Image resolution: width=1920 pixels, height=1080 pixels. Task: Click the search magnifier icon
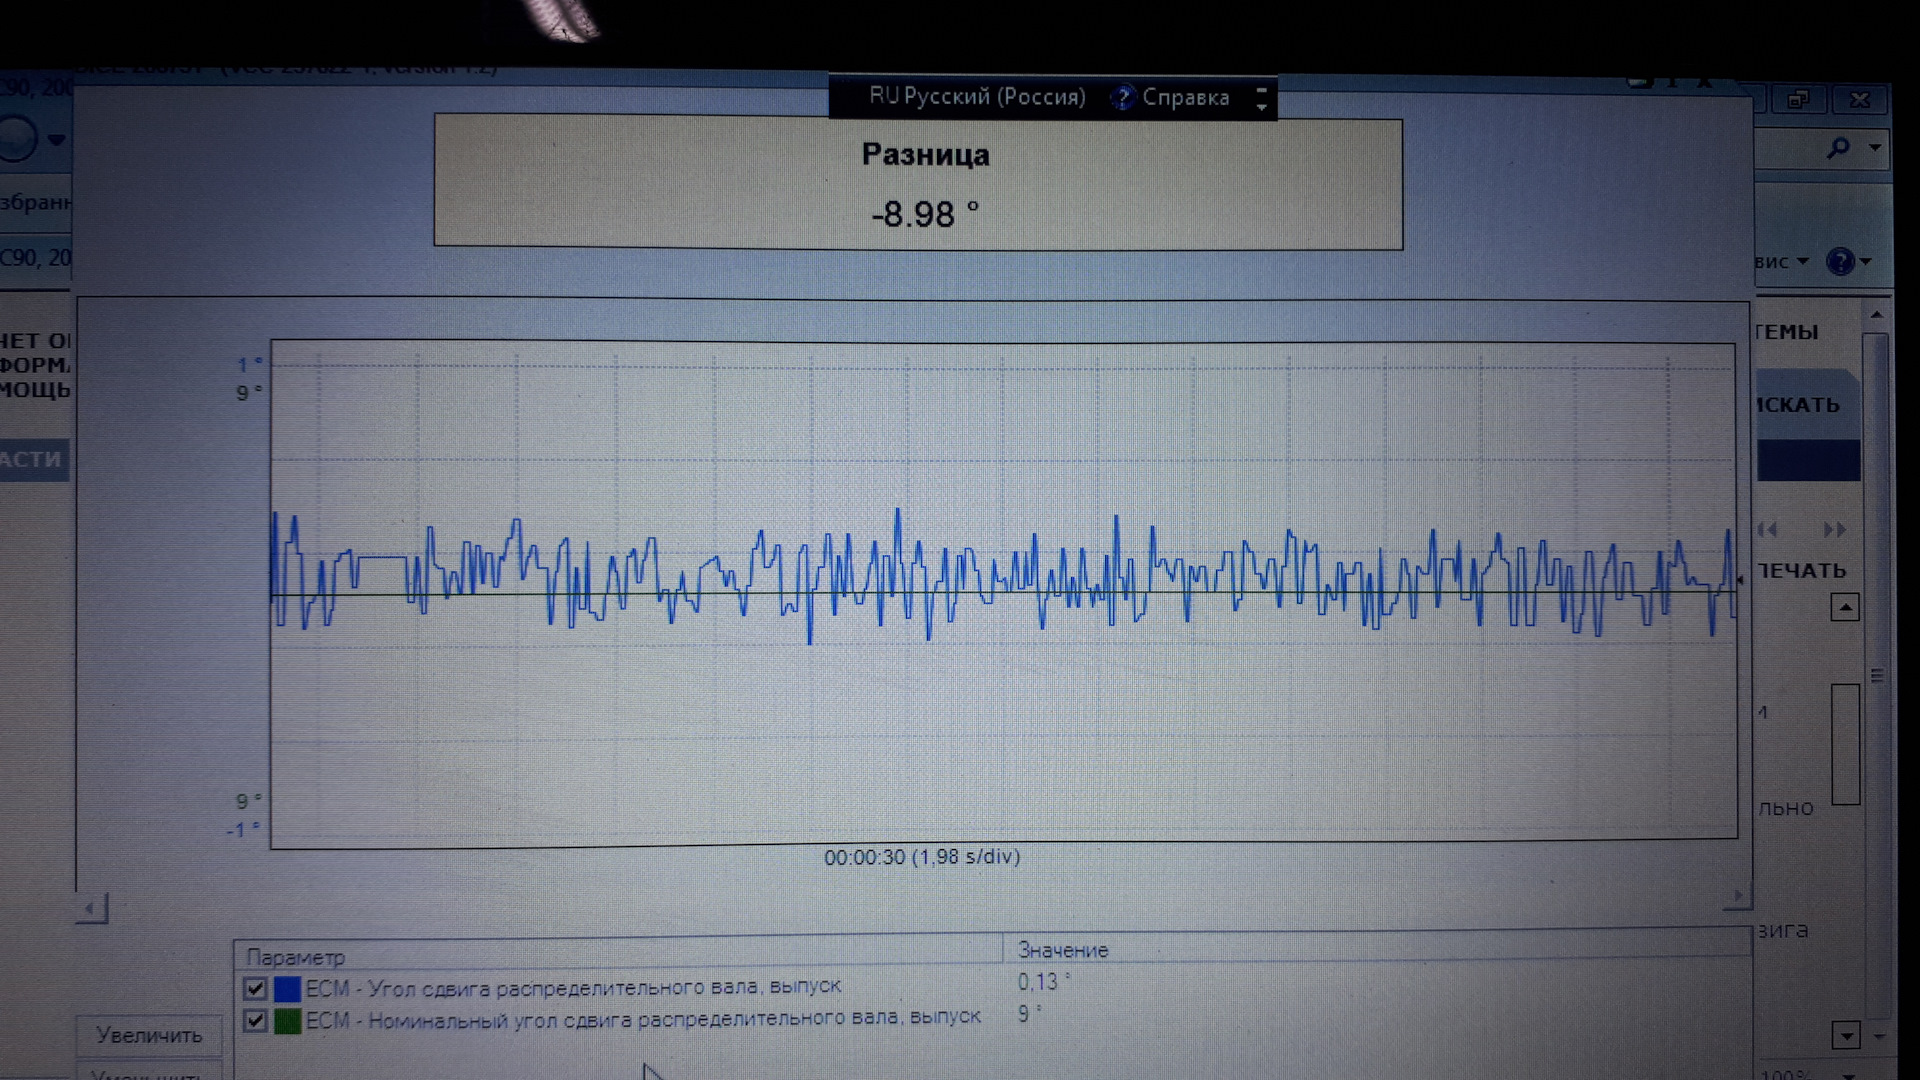[1838, 149]
